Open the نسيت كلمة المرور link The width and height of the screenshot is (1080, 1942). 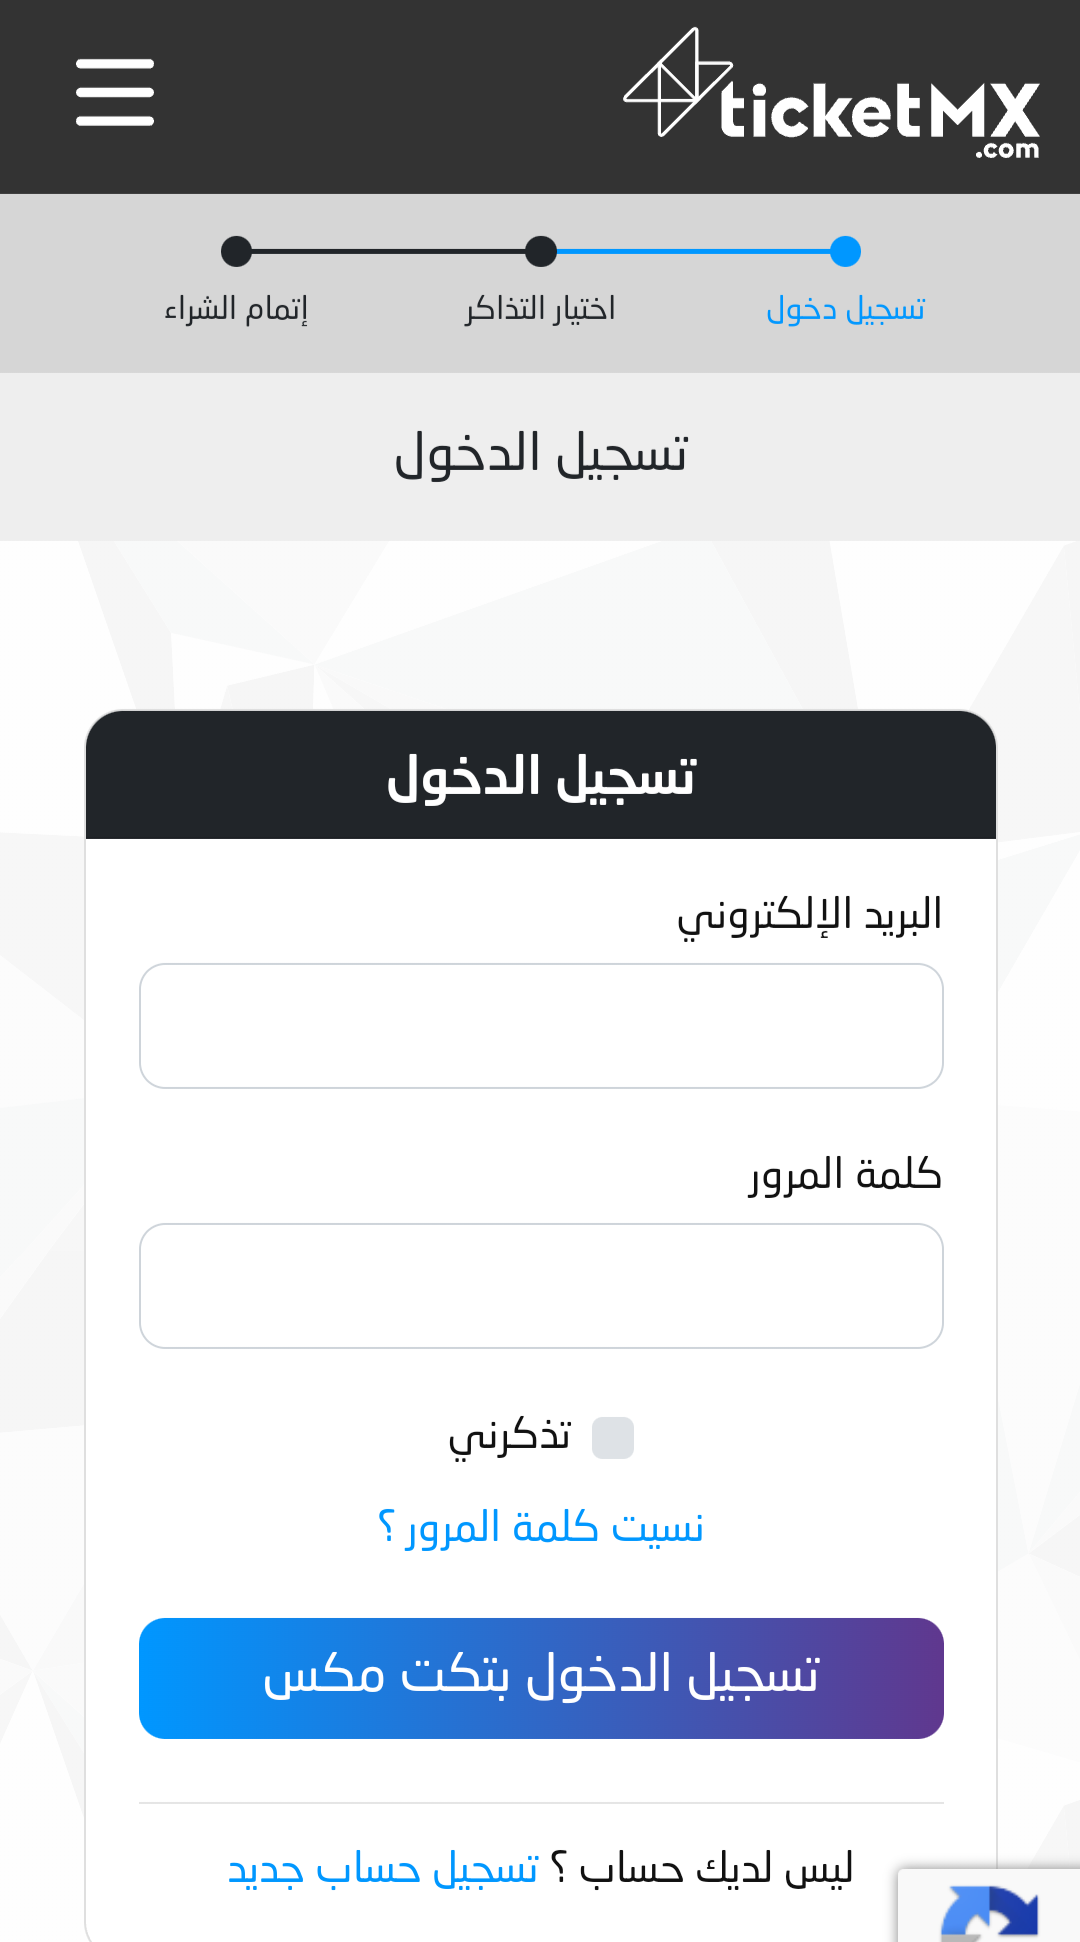[x=541, y=1528]
